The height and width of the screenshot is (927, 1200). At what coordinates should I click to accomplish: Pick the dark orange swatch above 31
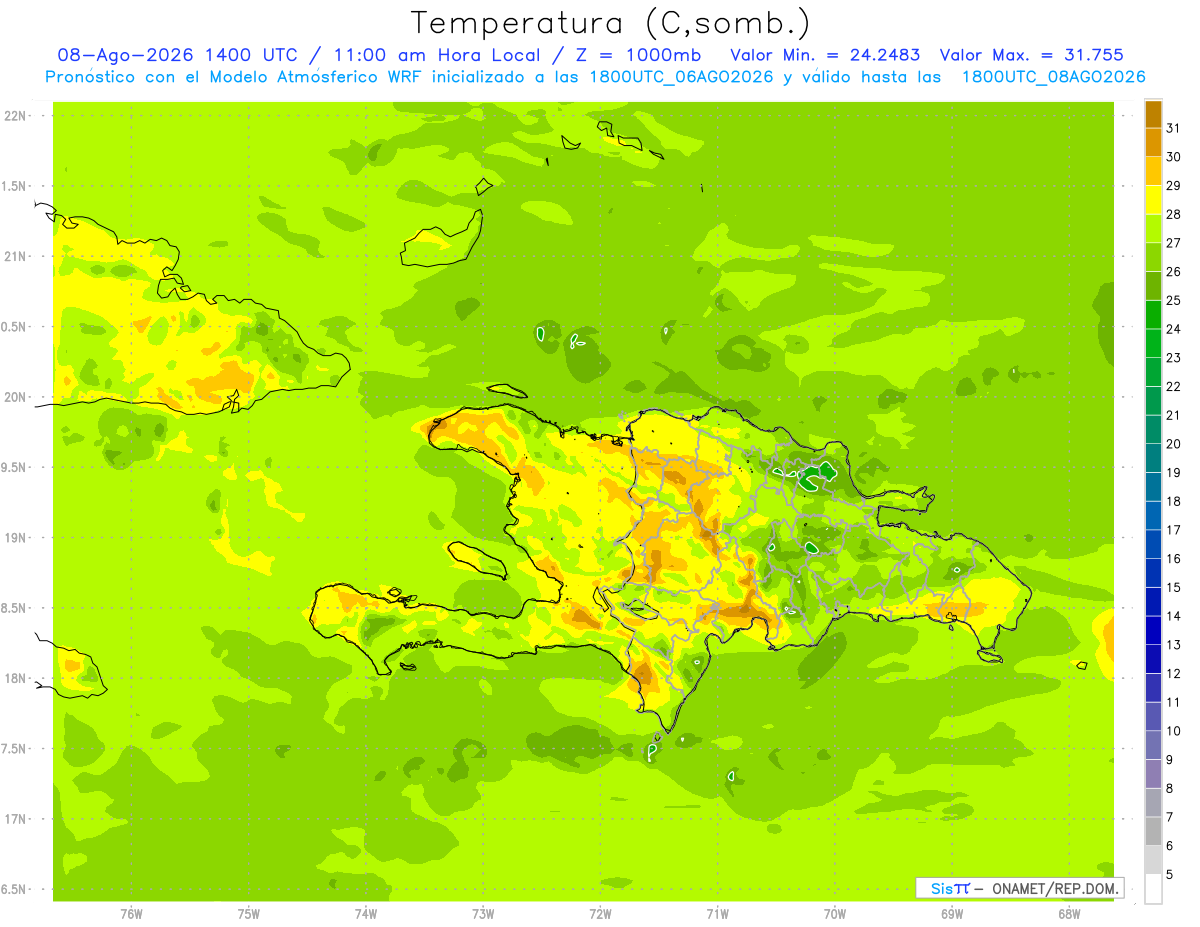coord(1153,115)
